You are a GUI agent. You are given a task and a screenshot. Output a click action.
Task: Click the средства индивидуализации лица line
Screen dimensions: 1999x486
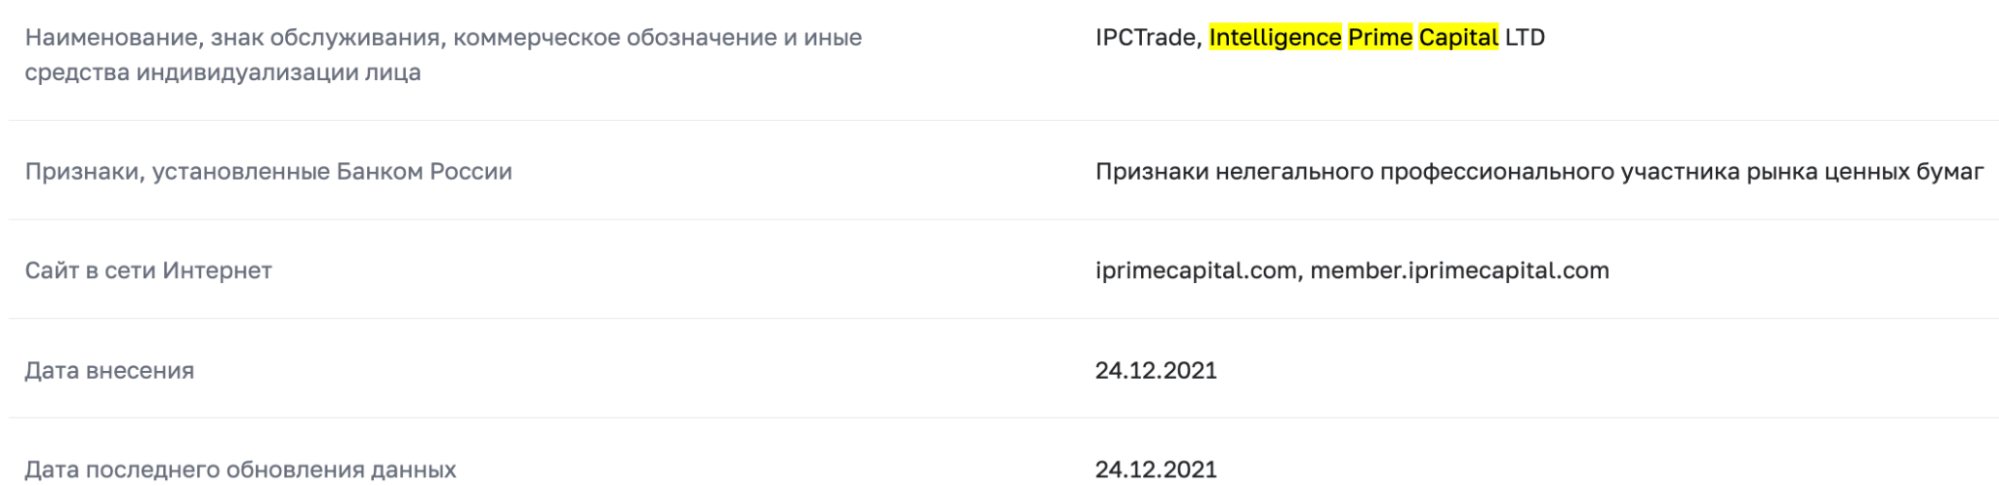click(222, 73)
